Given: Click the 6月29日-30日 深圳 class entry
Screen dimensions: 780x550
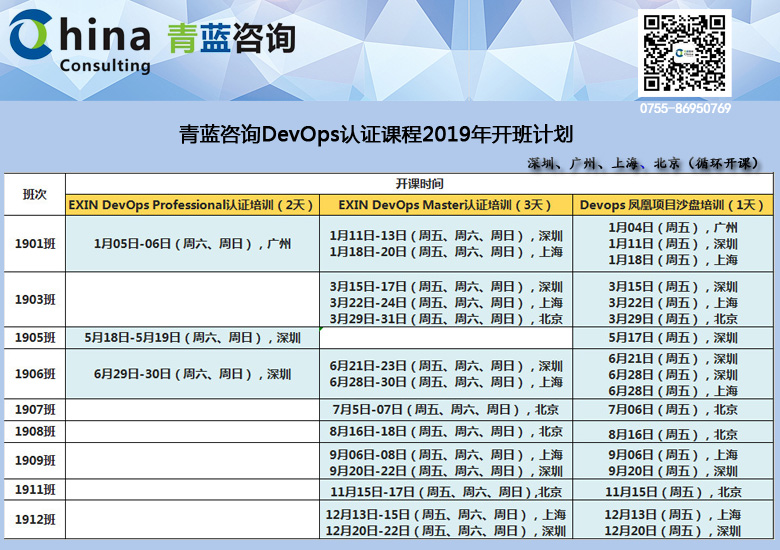Looking at the screenshot, I should [x=192, y=374].
